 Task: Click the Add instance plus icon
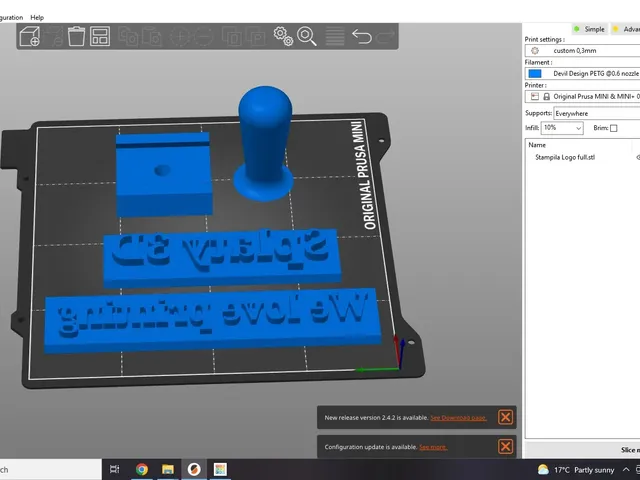tap(180, 36)
